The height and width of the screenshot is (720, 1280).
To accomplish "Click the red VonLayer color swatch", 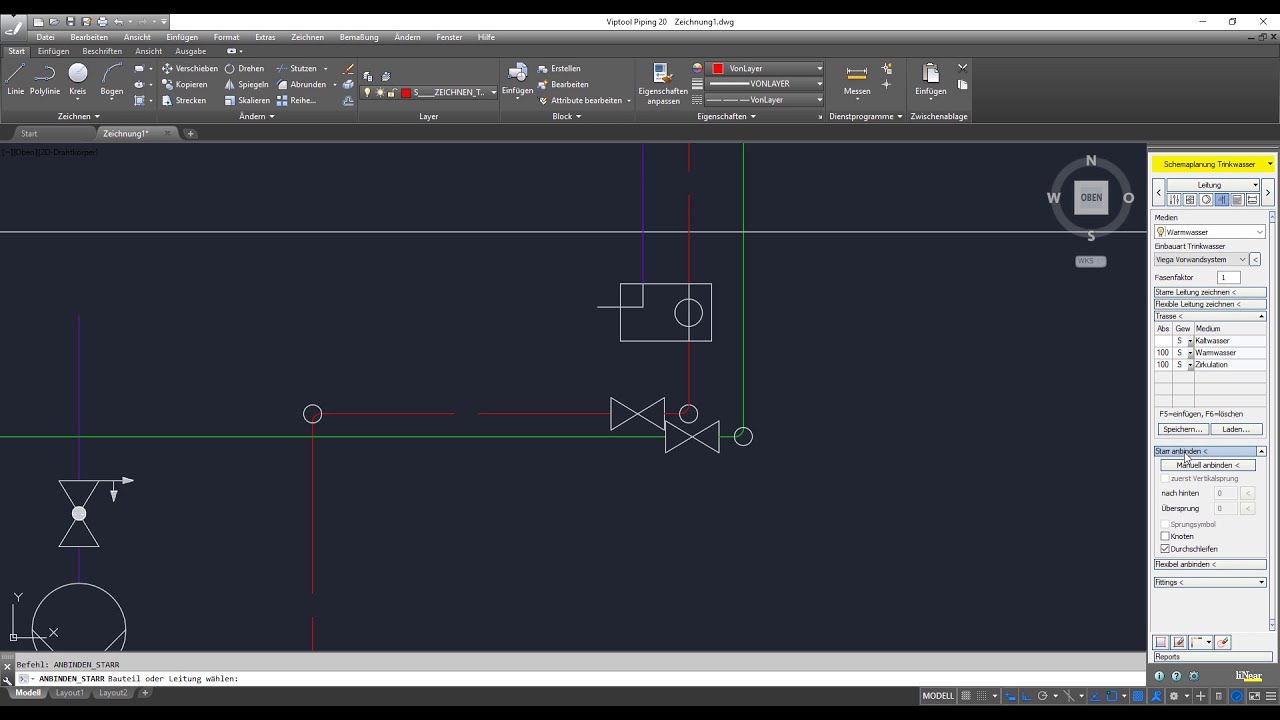I will click(718, 69).
